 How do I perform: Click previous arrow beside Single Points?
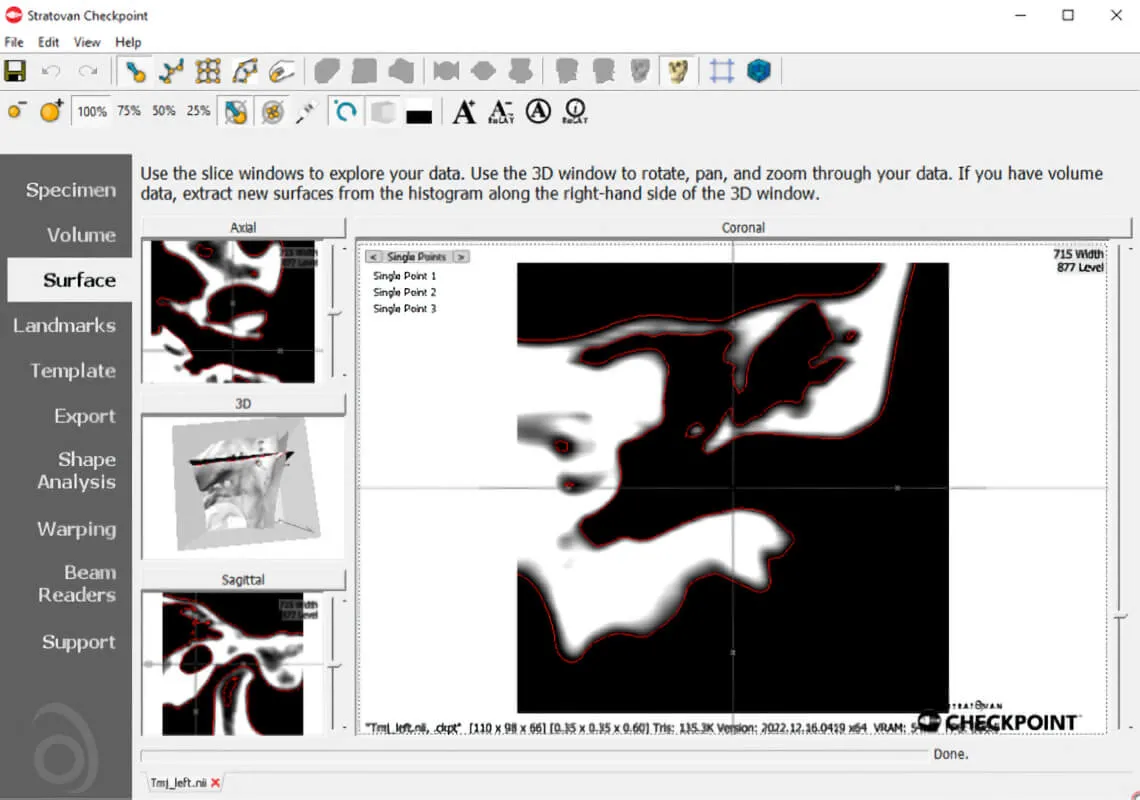[373, 257]
